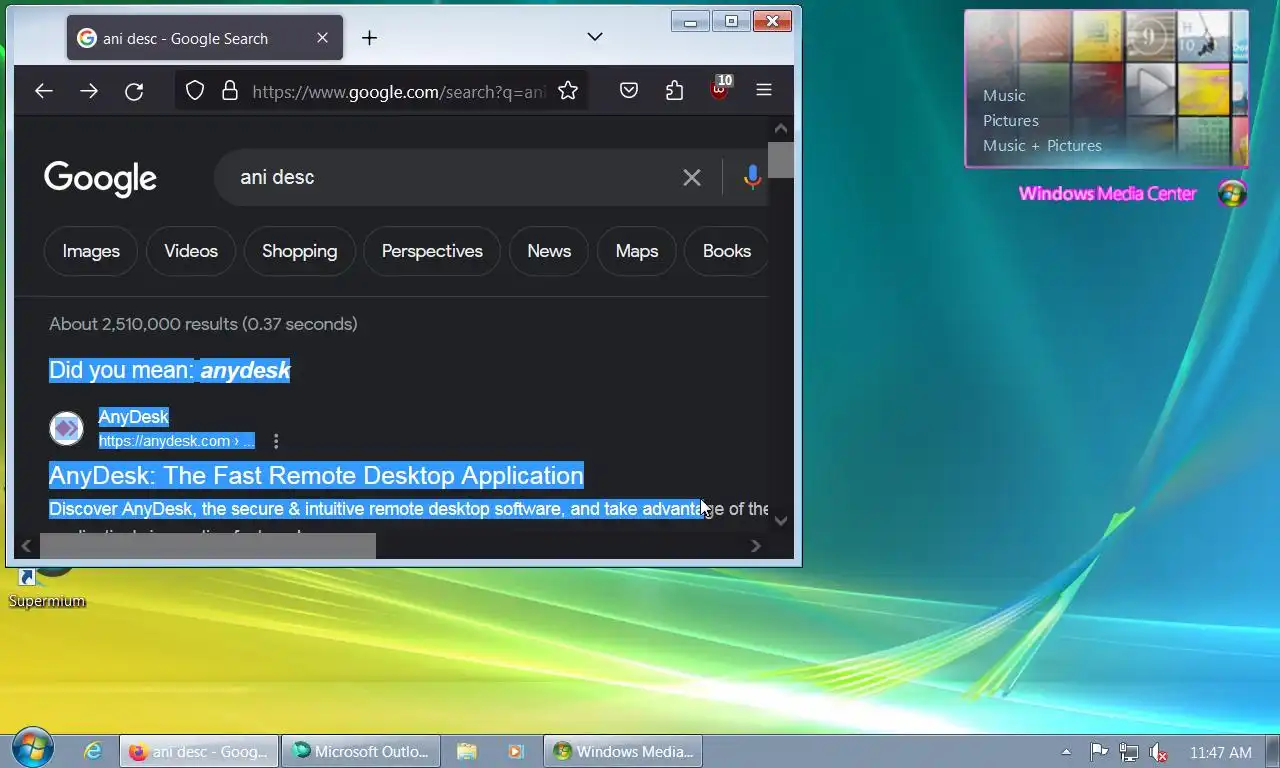Filter results by Images
The image size is (1280, 768).
(91, 251)
